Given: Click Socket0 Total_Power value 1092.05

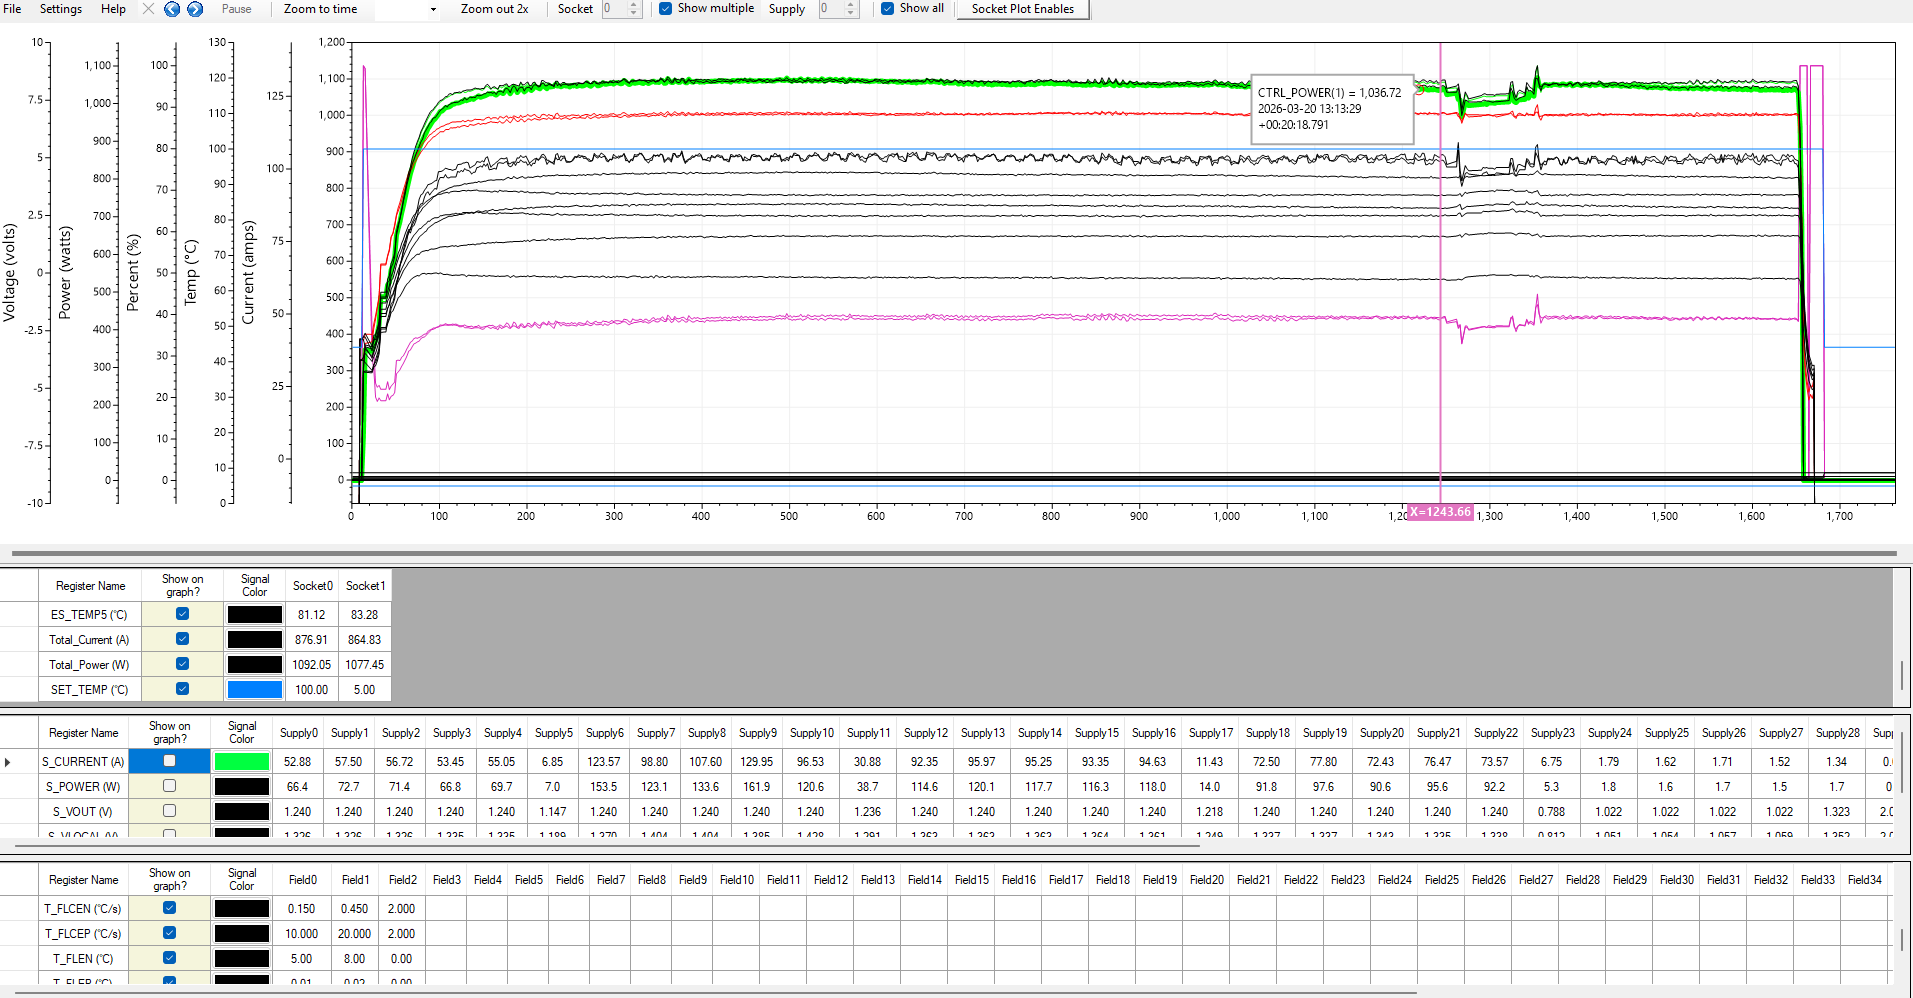Looking at the screenshot, I should coord(312,665).
